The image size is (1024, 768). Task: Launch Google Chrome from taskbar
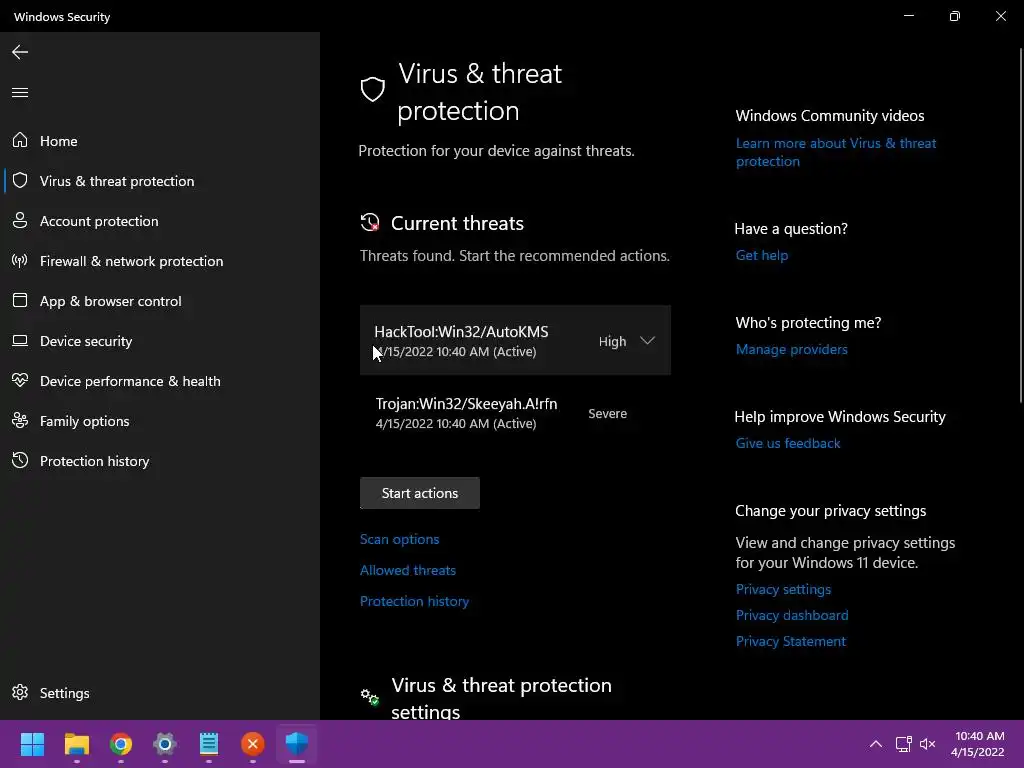[121, 744]
